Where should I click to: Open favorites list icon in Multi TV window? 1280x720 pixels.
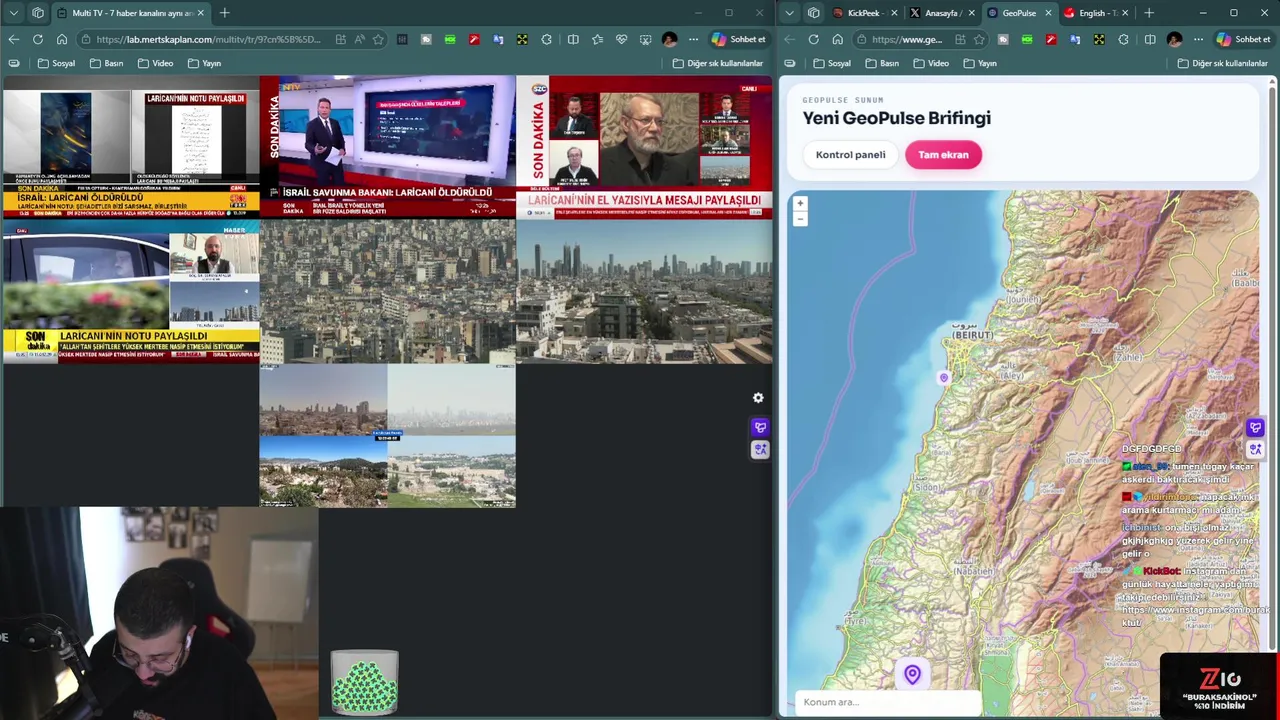tap(597, 39)
